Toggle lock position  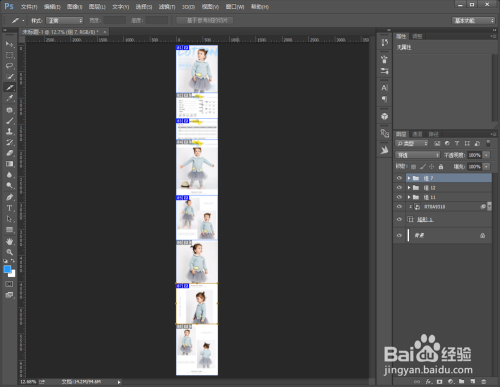coord(432,166)
